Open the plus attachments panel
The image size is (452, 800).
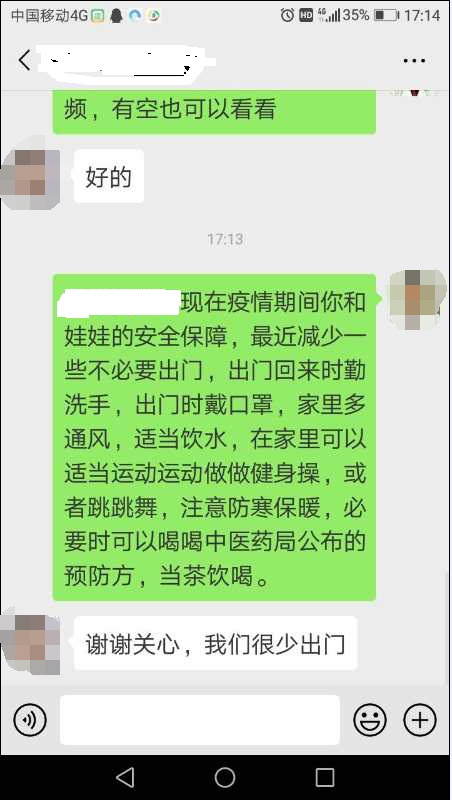[420, 720]
